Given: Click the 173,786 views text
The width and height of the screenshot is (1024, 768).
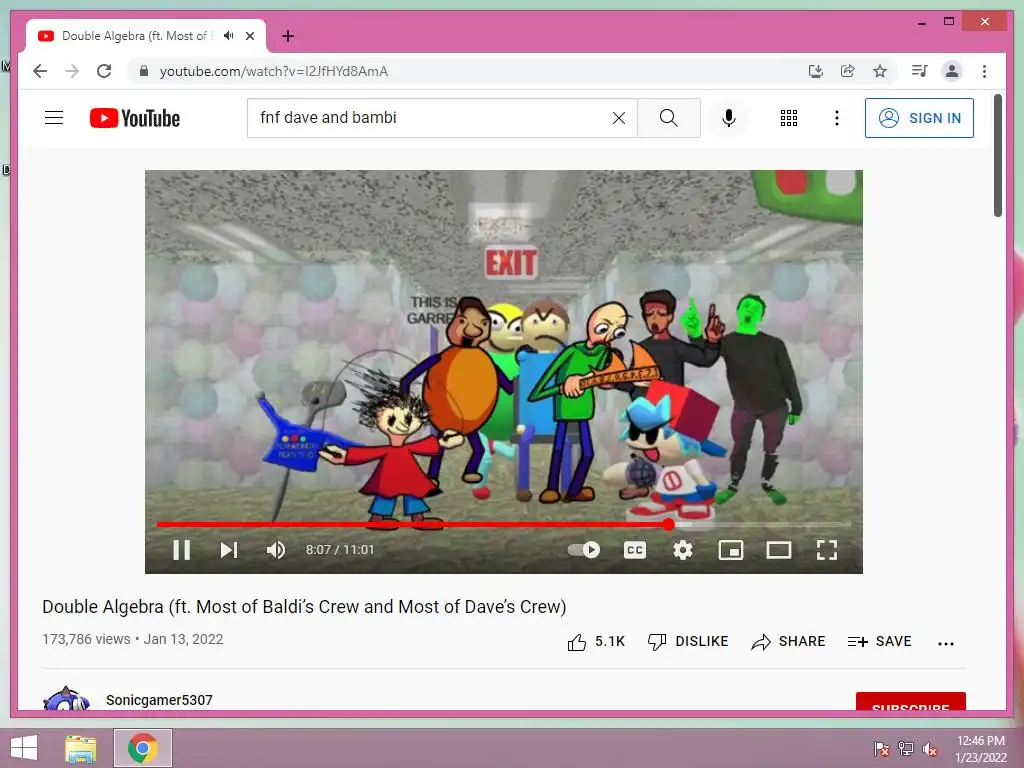Looking at the screenshot, I should click(86, 639).
